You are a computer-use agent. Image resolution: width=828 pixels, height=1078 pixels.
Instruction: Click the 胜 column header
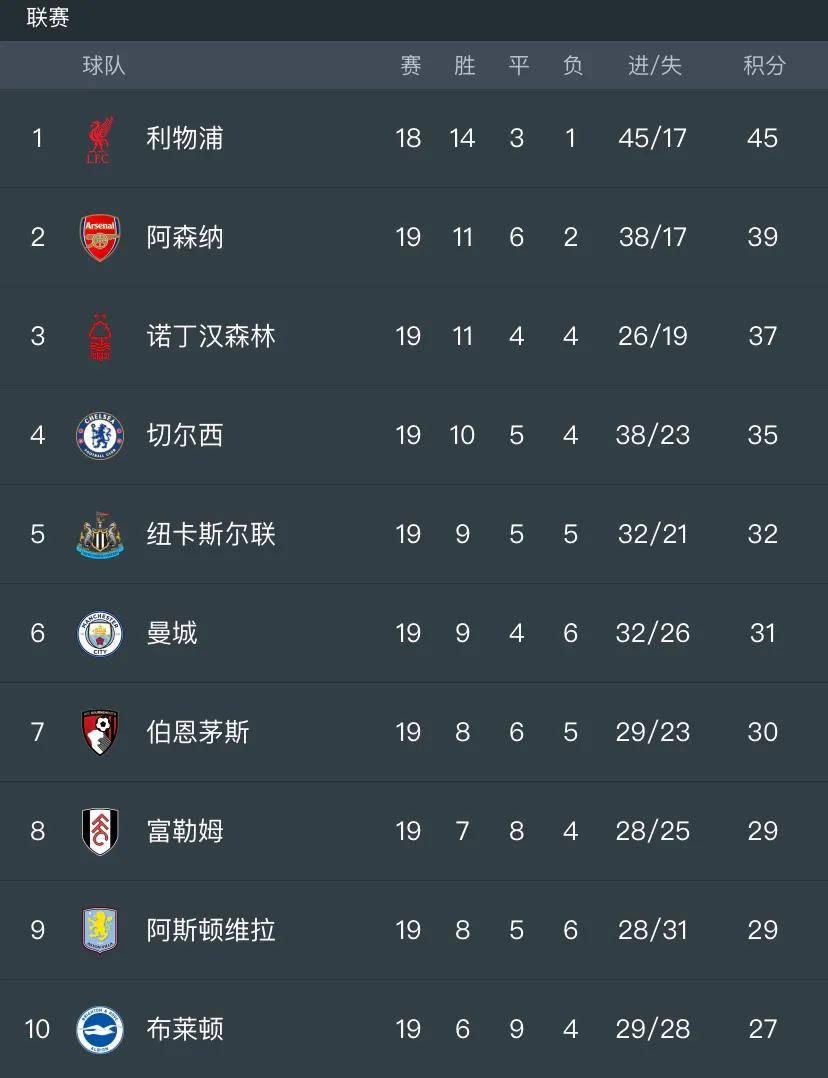pyautogui.click(x=464, y=65)
